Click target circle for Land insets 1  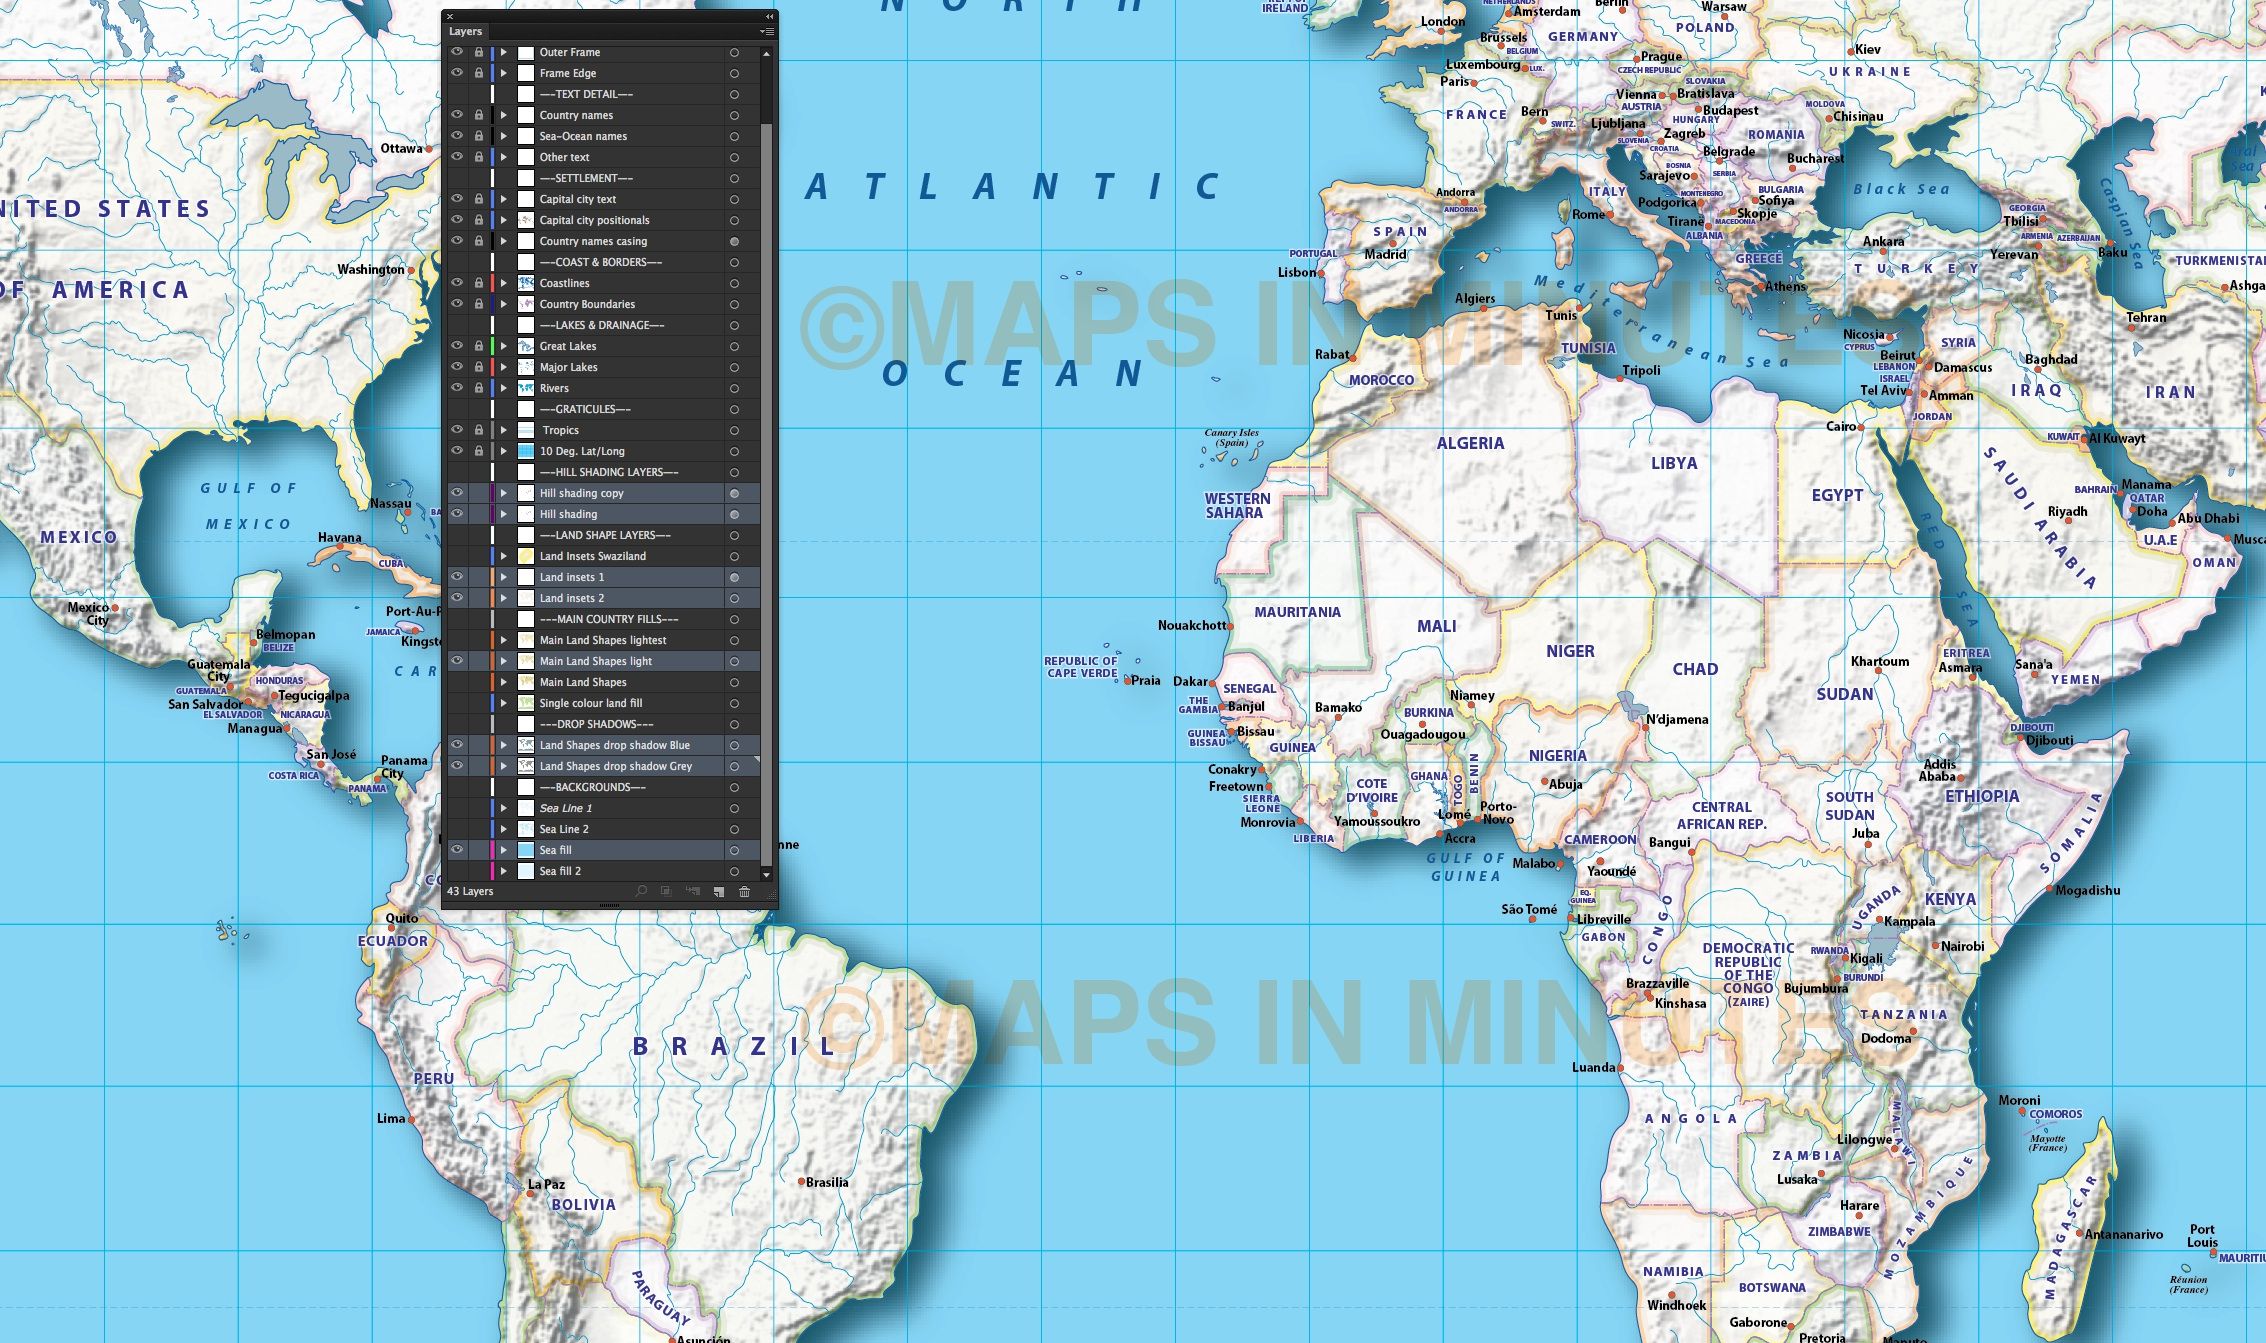pos(735,577)
